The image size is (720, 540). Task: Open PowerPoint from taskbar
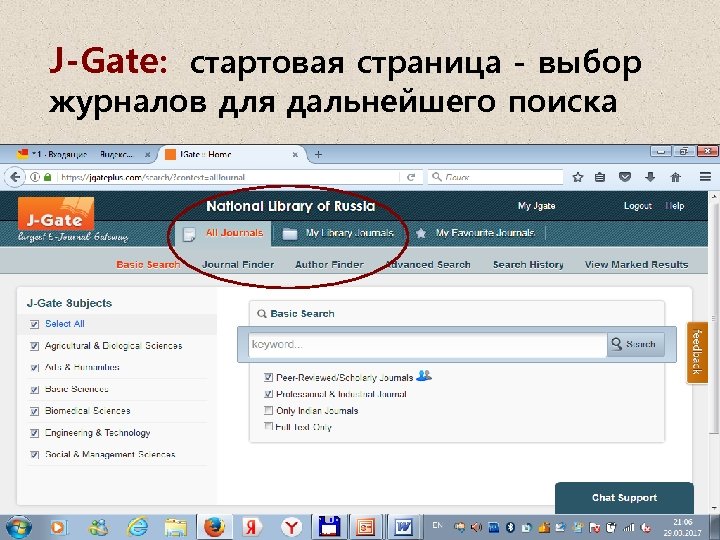click(x=366, y=527)
